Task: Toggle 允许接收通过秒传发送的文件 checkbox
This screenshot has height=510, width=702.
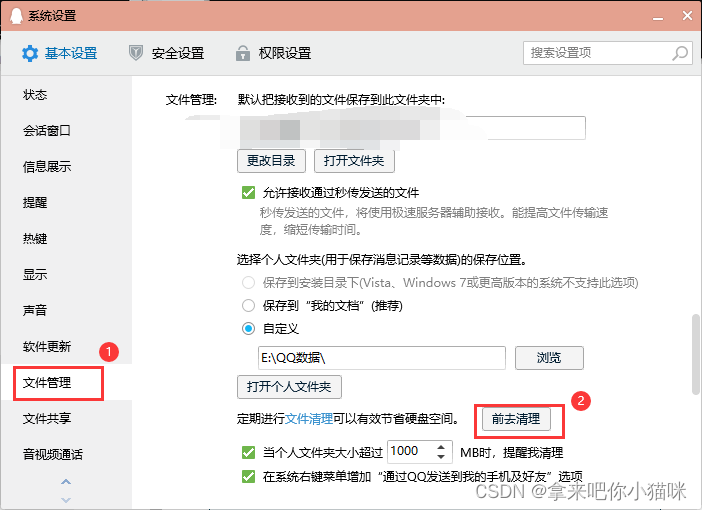Action: coord(248,193)
